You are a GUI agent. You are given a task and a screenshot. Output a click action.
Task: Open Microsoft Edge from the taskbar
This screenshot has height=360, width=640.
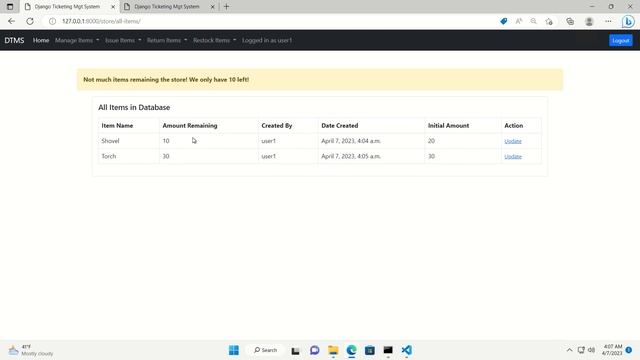tap(351, 350)
